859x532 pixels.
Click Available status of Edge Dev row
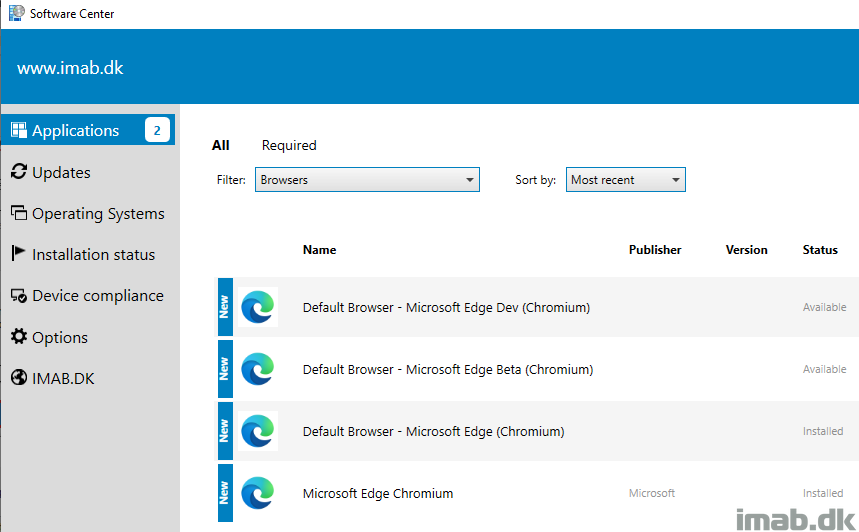[x=824, y=307]
